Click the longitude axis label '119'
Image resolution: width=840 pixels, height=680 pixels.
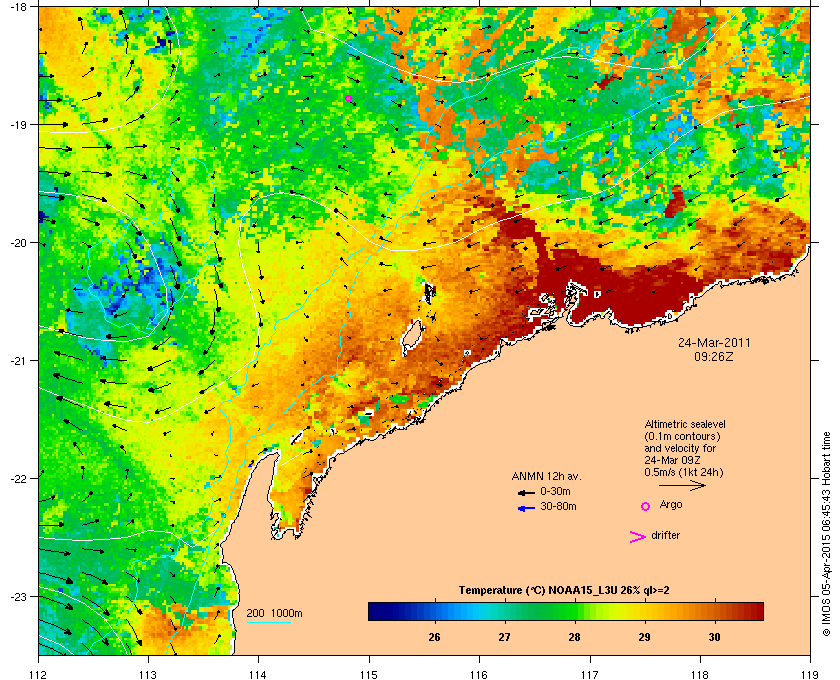click(810, 674)
